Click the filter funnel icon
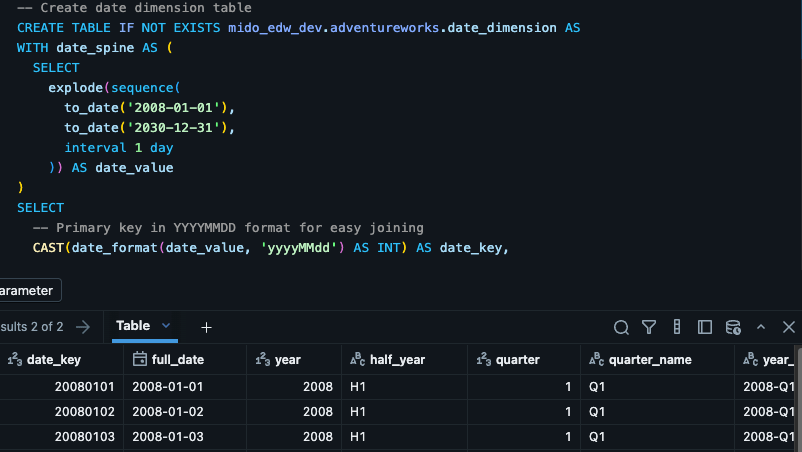The width and height of the screenshot is (802, 452). click(x=649, y=327)
